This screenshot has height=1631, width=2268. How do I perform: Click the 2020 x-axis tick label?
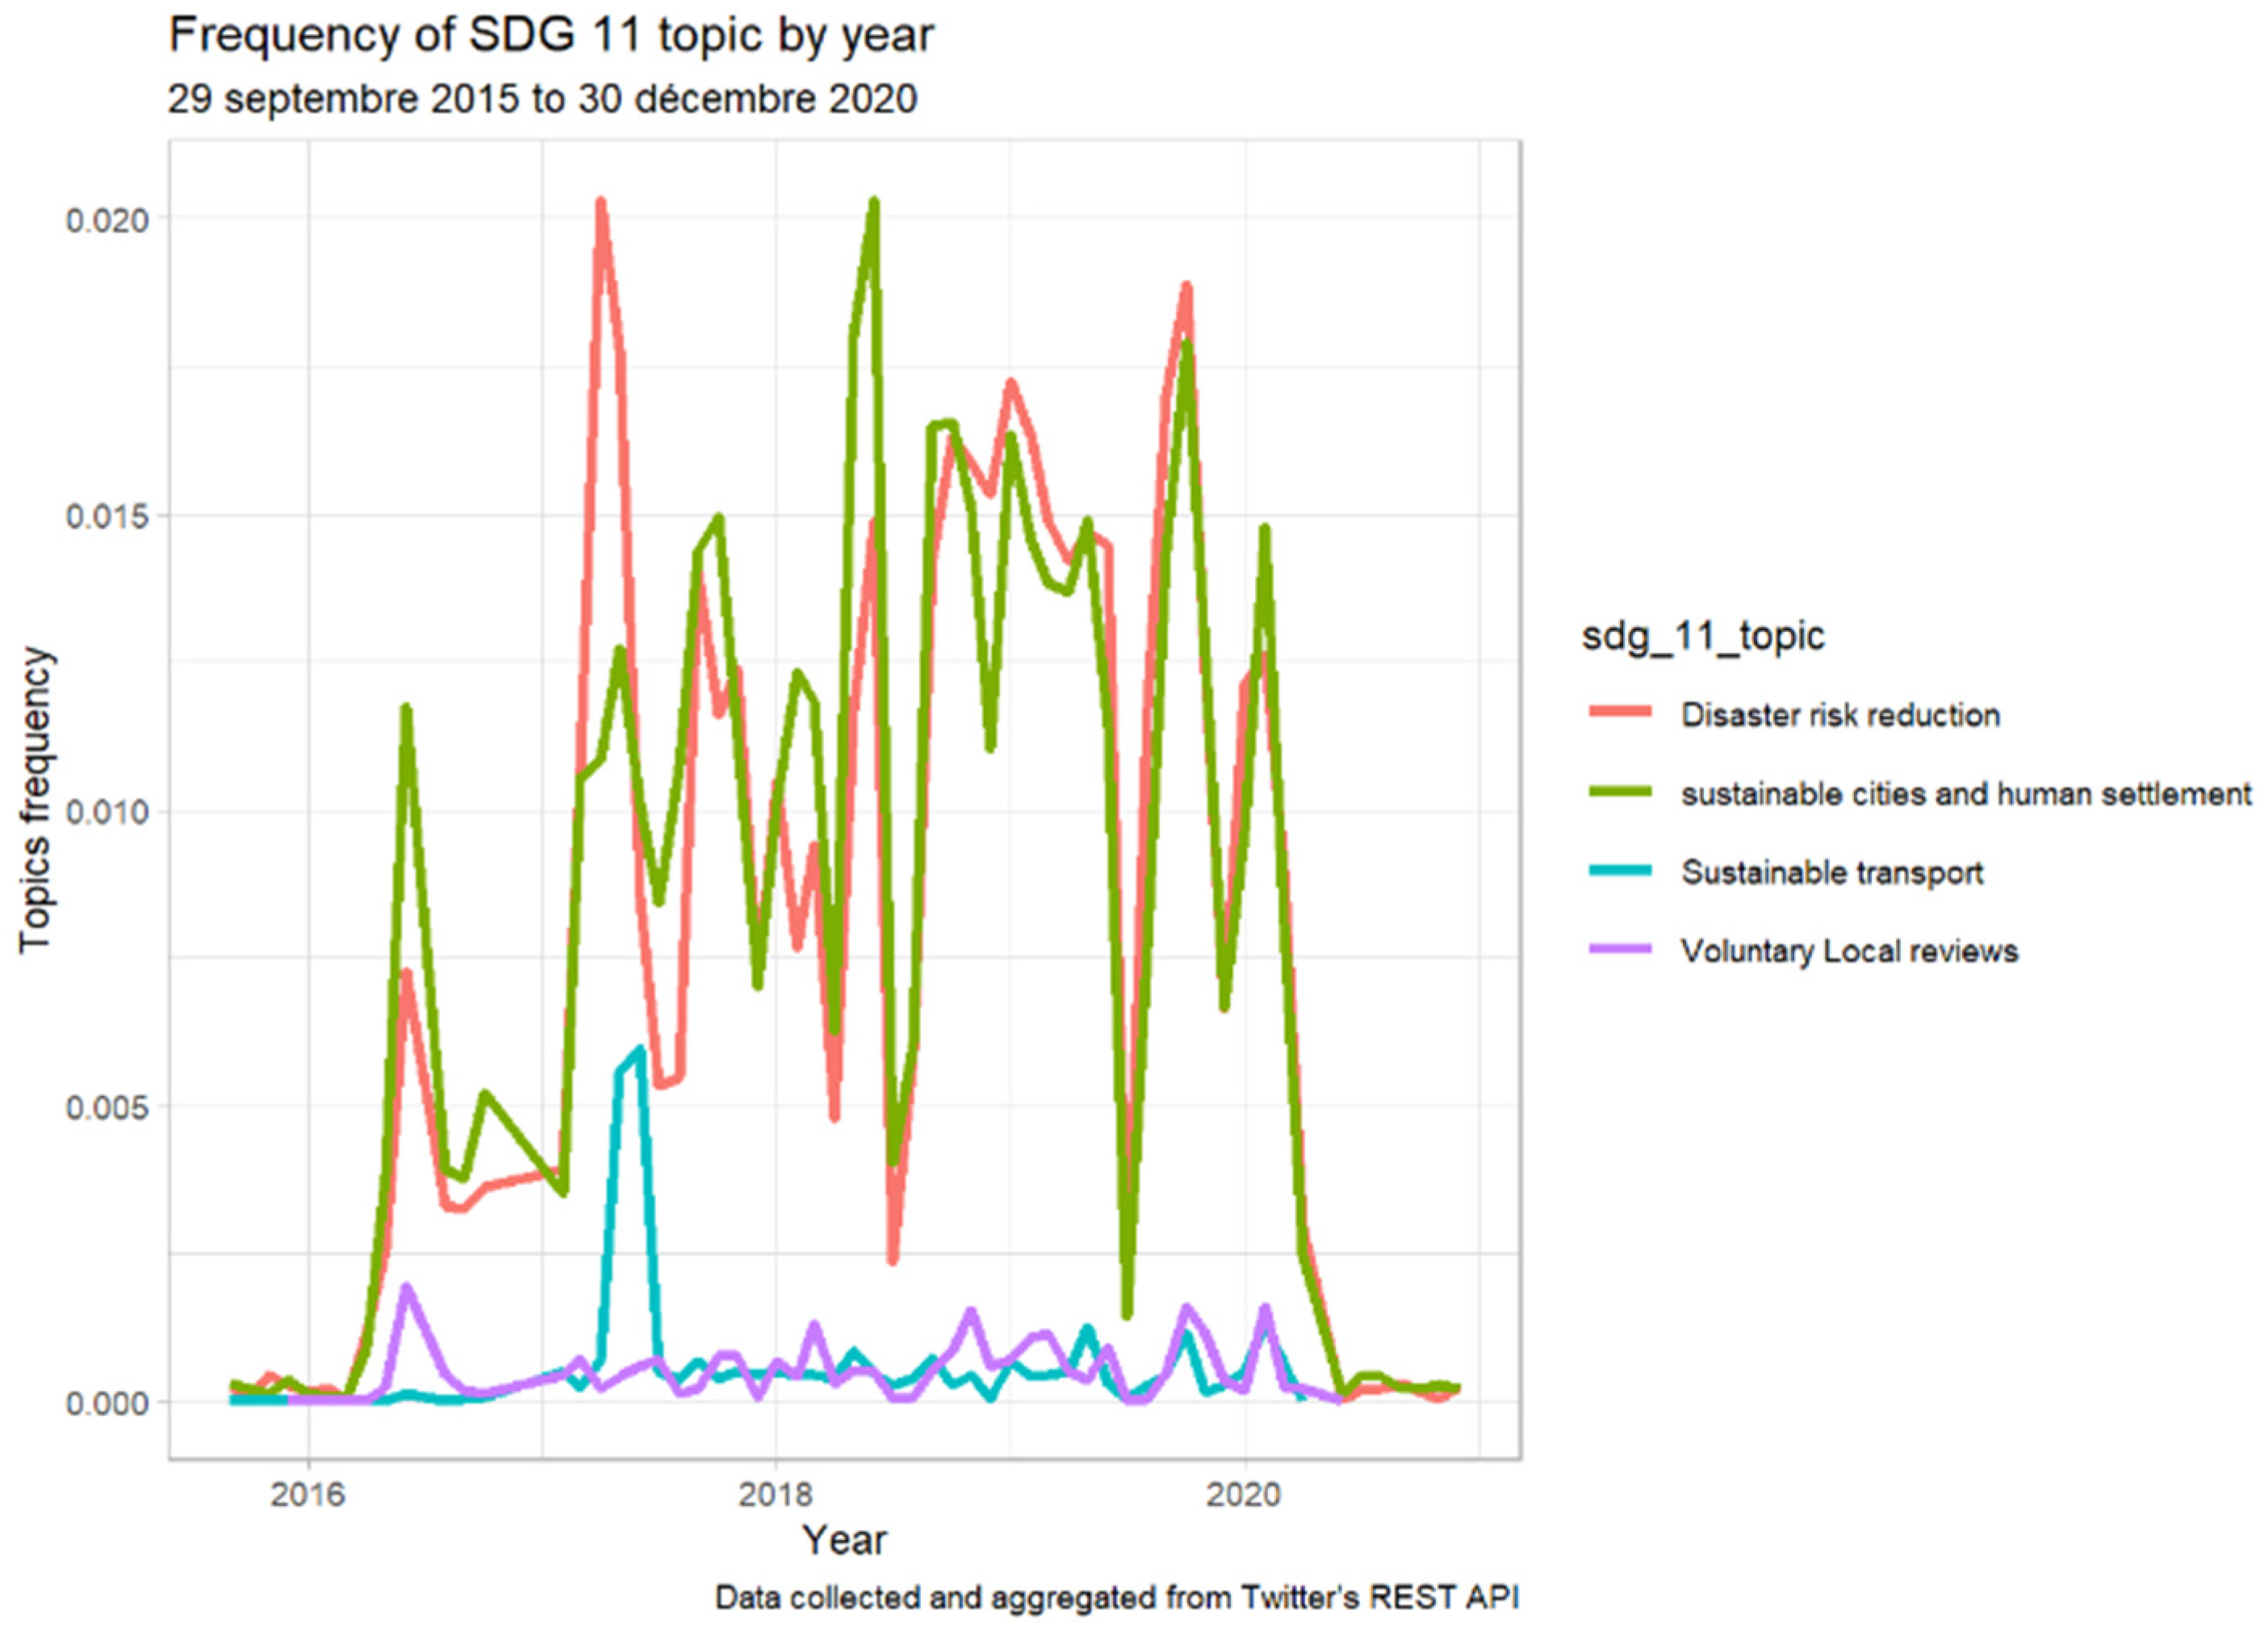click(1244, 1495)
